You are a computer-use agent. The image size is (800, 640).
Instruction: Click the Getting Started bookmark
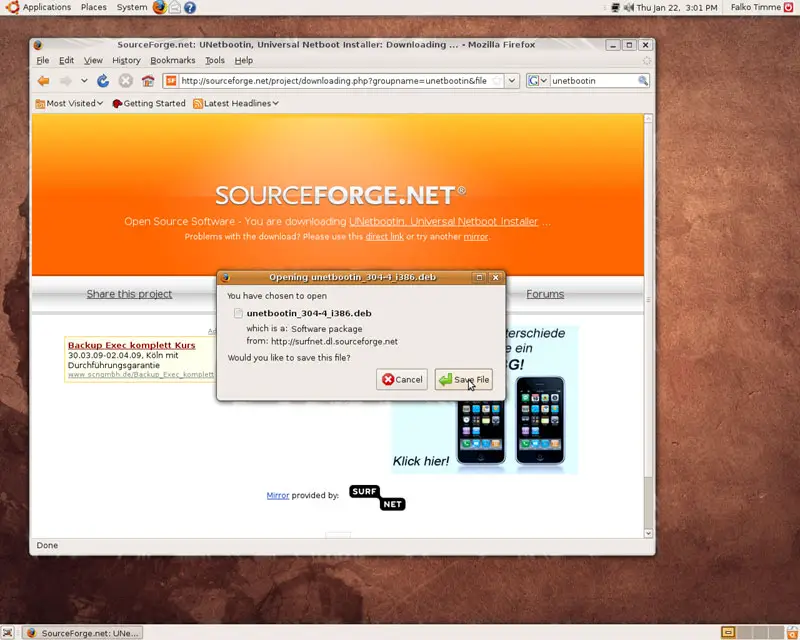pyautogui.click(x=148, y=104)
